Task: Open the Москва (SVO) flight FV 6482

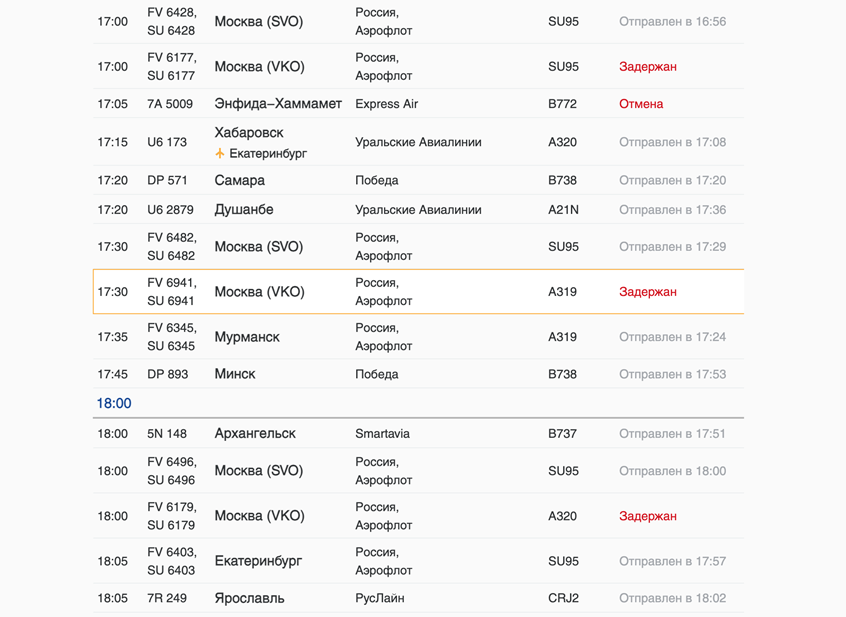Action: pyautogui.click(x=418, y=246)
